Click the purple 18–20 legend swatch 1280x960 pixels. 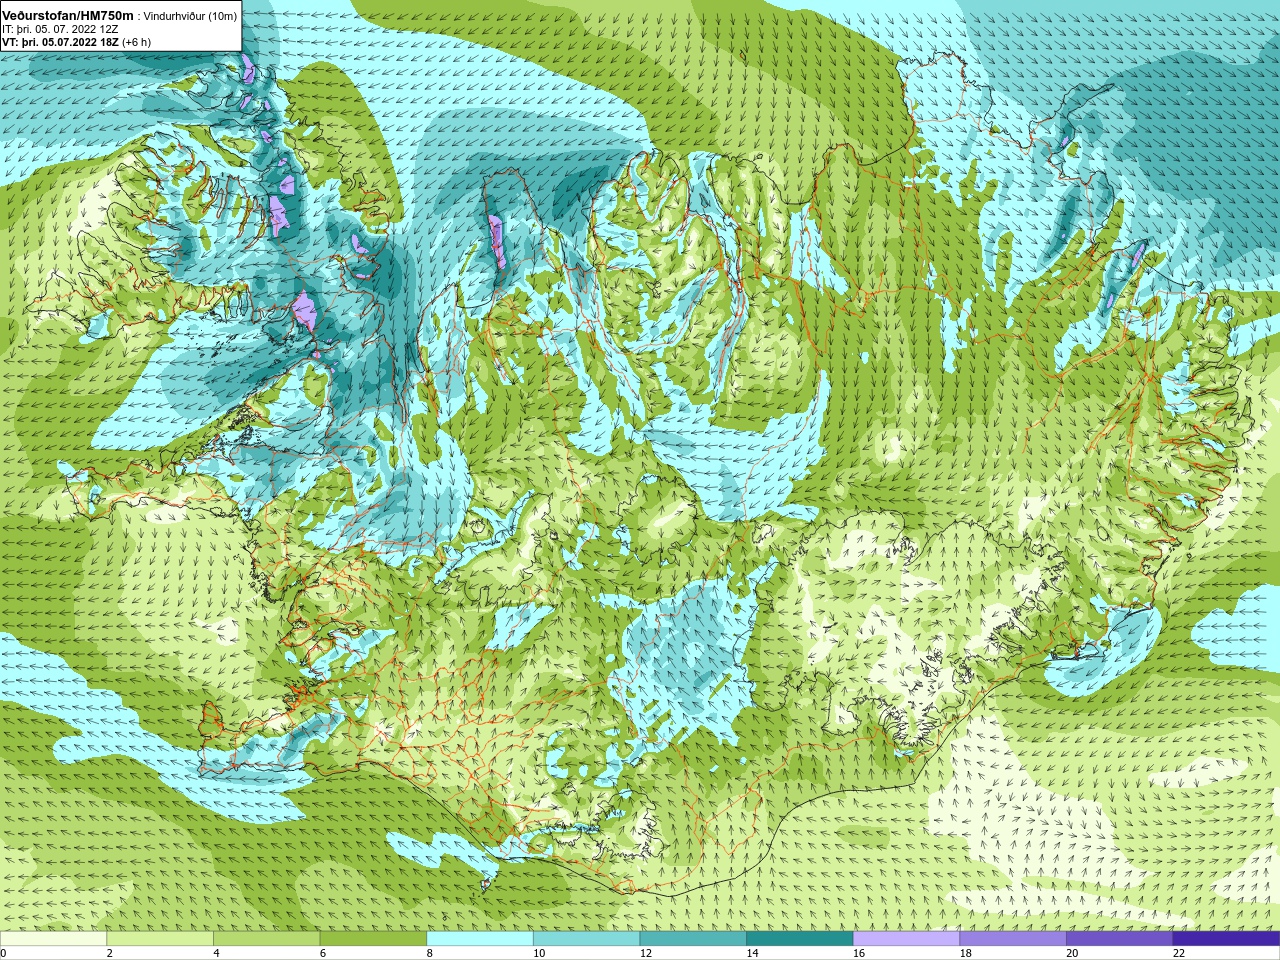coord(1013,939)
